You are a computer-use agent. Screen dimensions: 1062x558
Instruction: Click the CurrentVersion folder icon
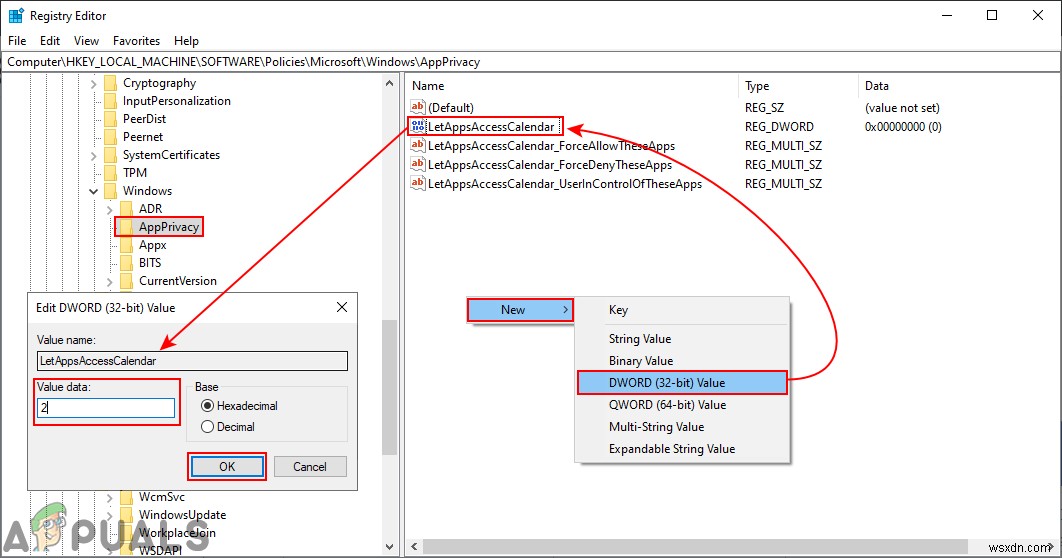click(x=127, y=281)
